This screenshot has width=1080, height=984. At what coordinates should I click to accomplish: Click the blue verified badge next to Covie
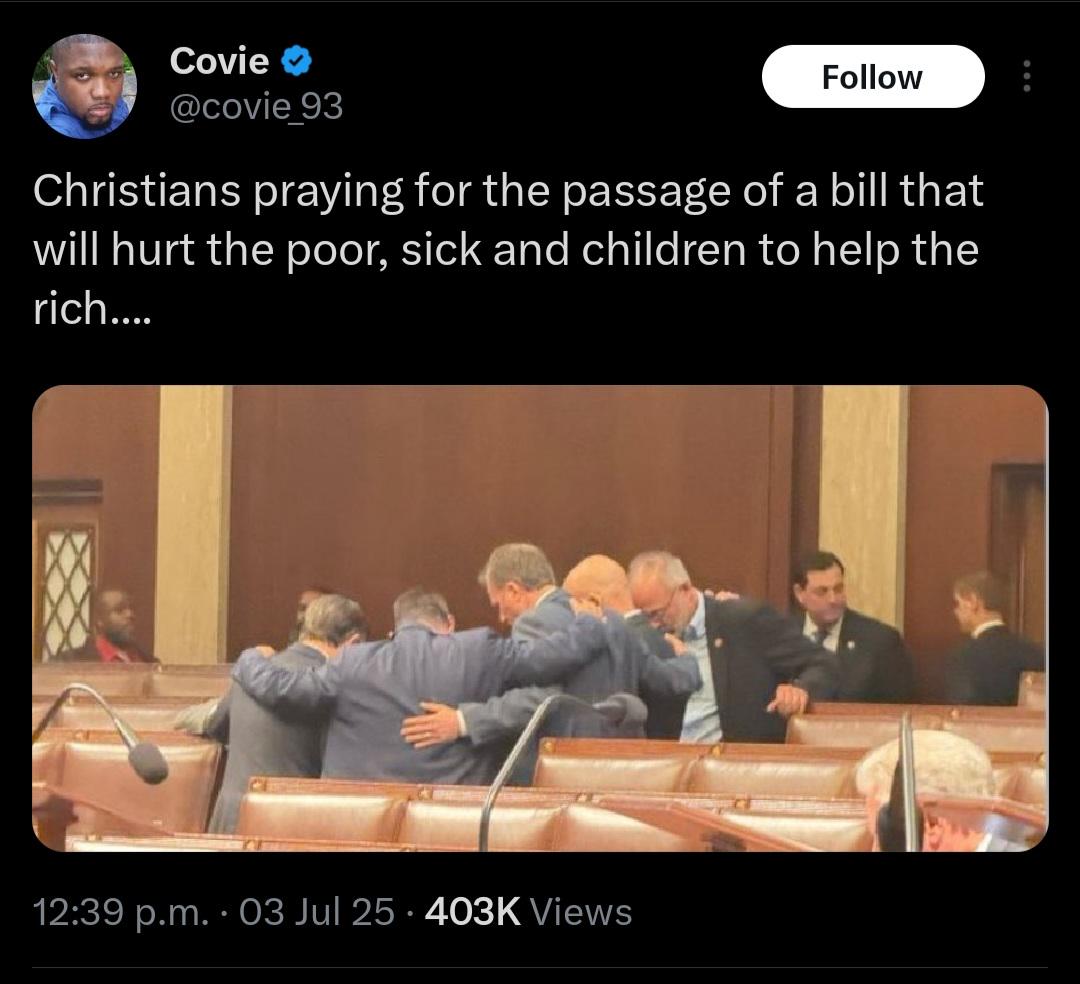point(296,62)
